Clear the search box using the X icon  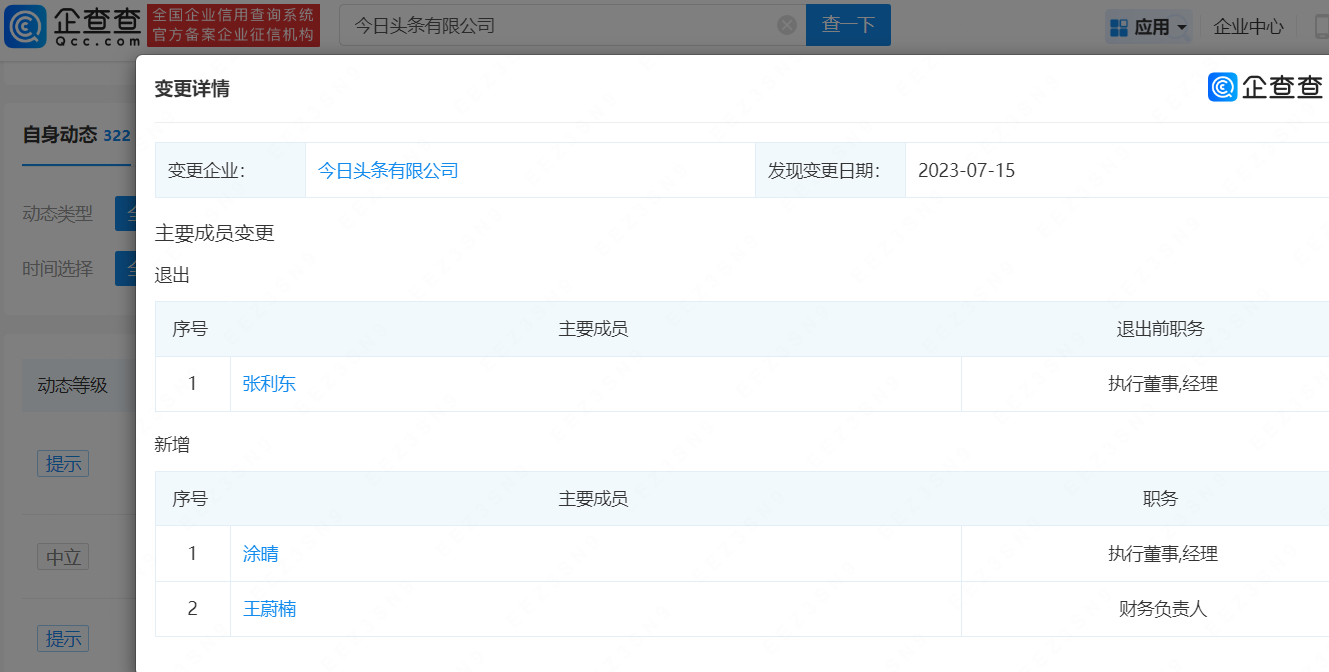pyautogui.click(x=787, y=25)
